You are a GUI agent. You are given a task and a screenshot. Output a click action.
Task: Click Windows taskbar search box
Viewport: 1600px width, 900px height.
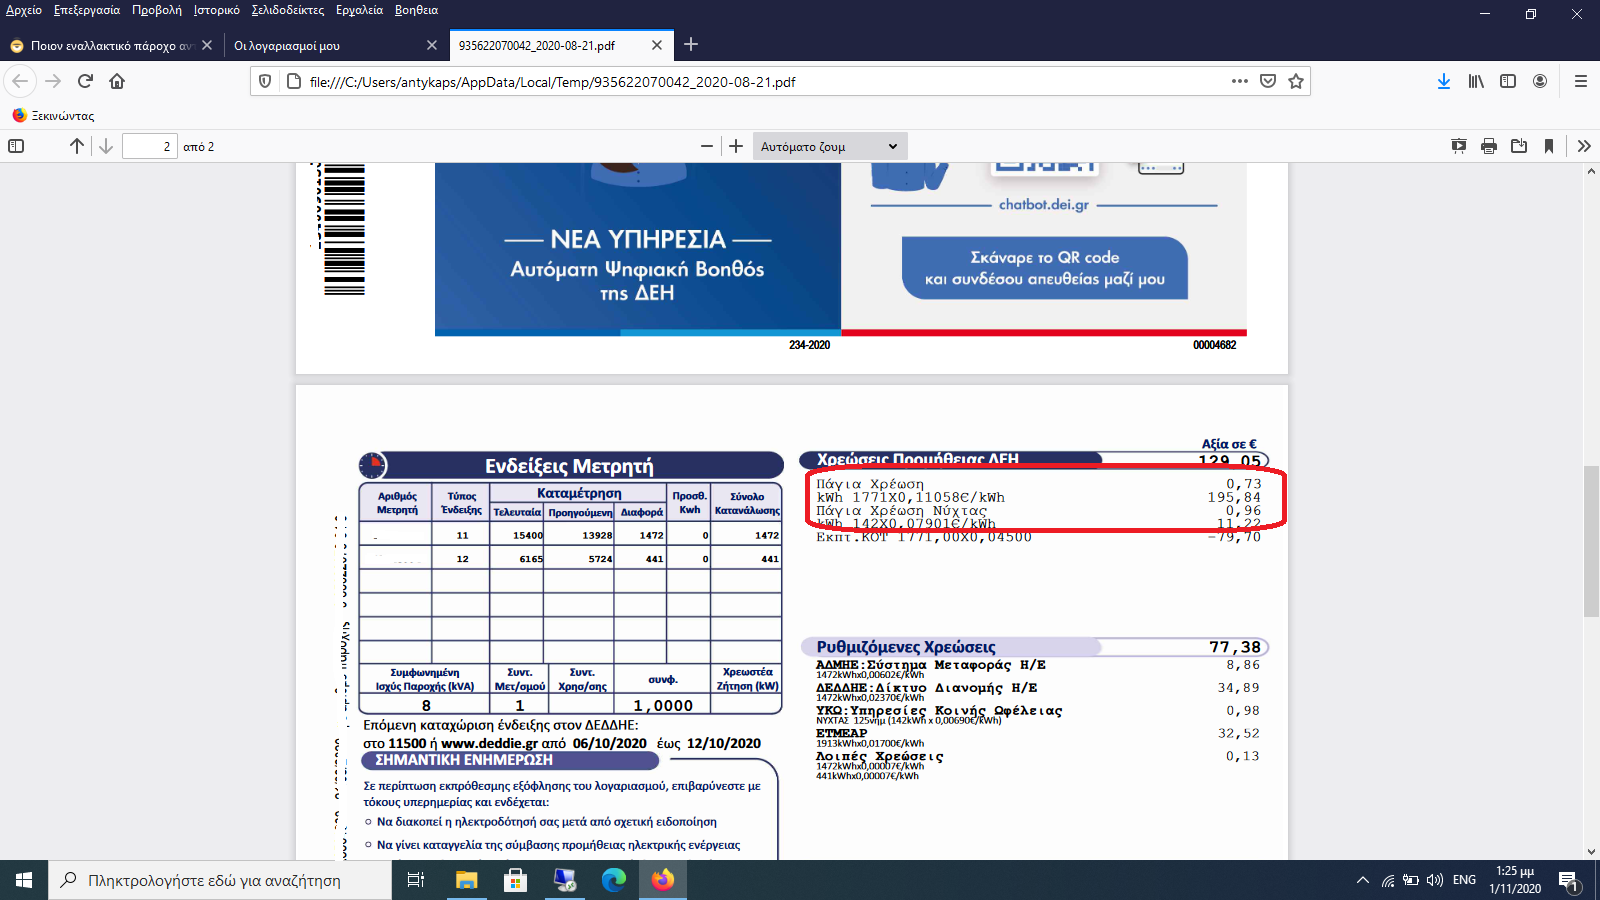tap(220, 880)
